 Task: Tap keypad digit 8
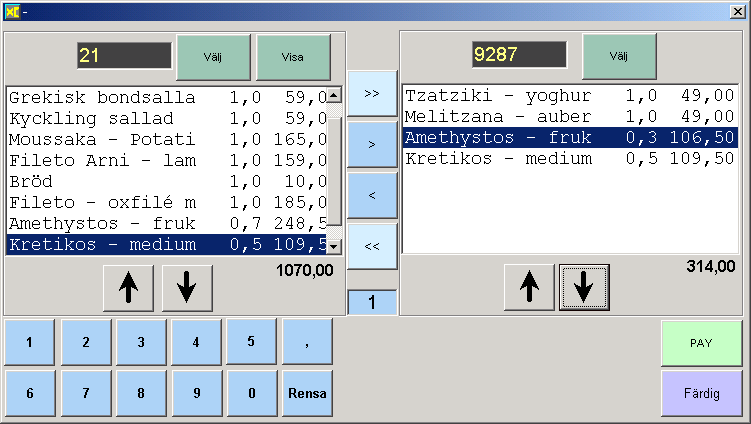141,393
